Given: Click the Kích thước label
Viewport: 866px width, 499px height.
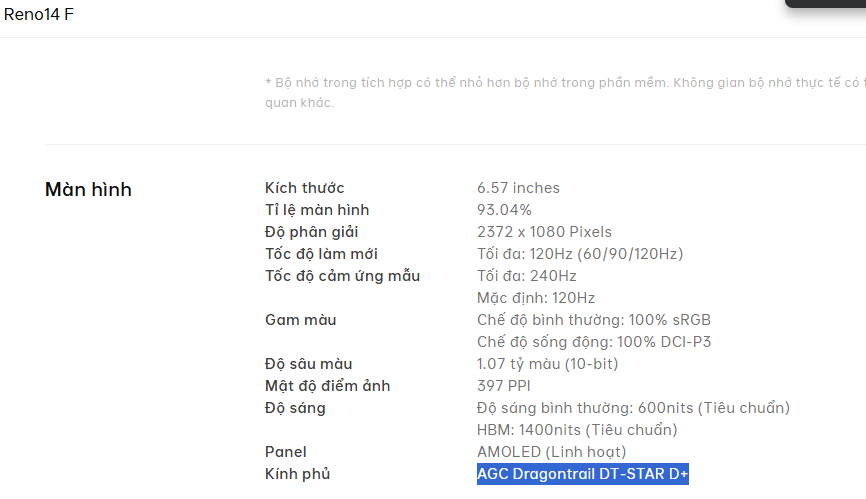Looking at the screenshot, I should tap(304, 188).
